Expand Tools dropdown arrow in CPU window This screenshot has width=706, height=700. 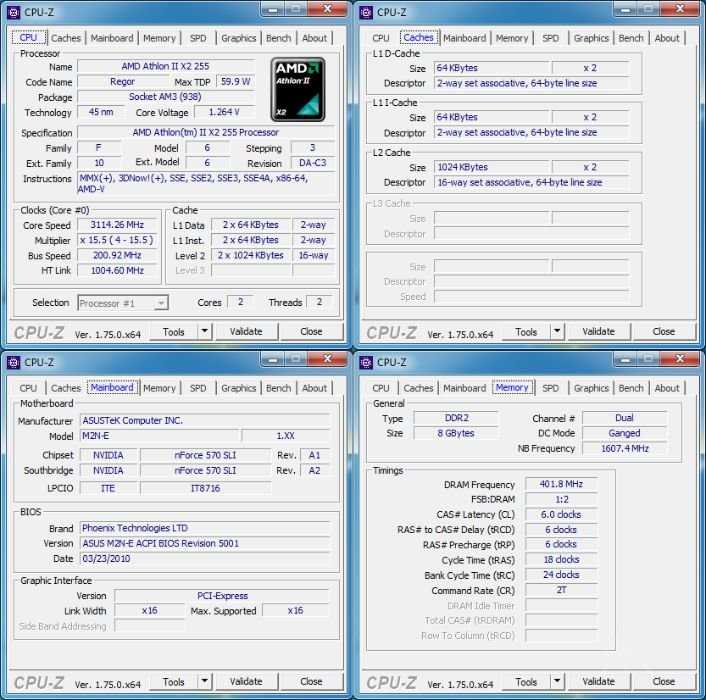point(204,332)
